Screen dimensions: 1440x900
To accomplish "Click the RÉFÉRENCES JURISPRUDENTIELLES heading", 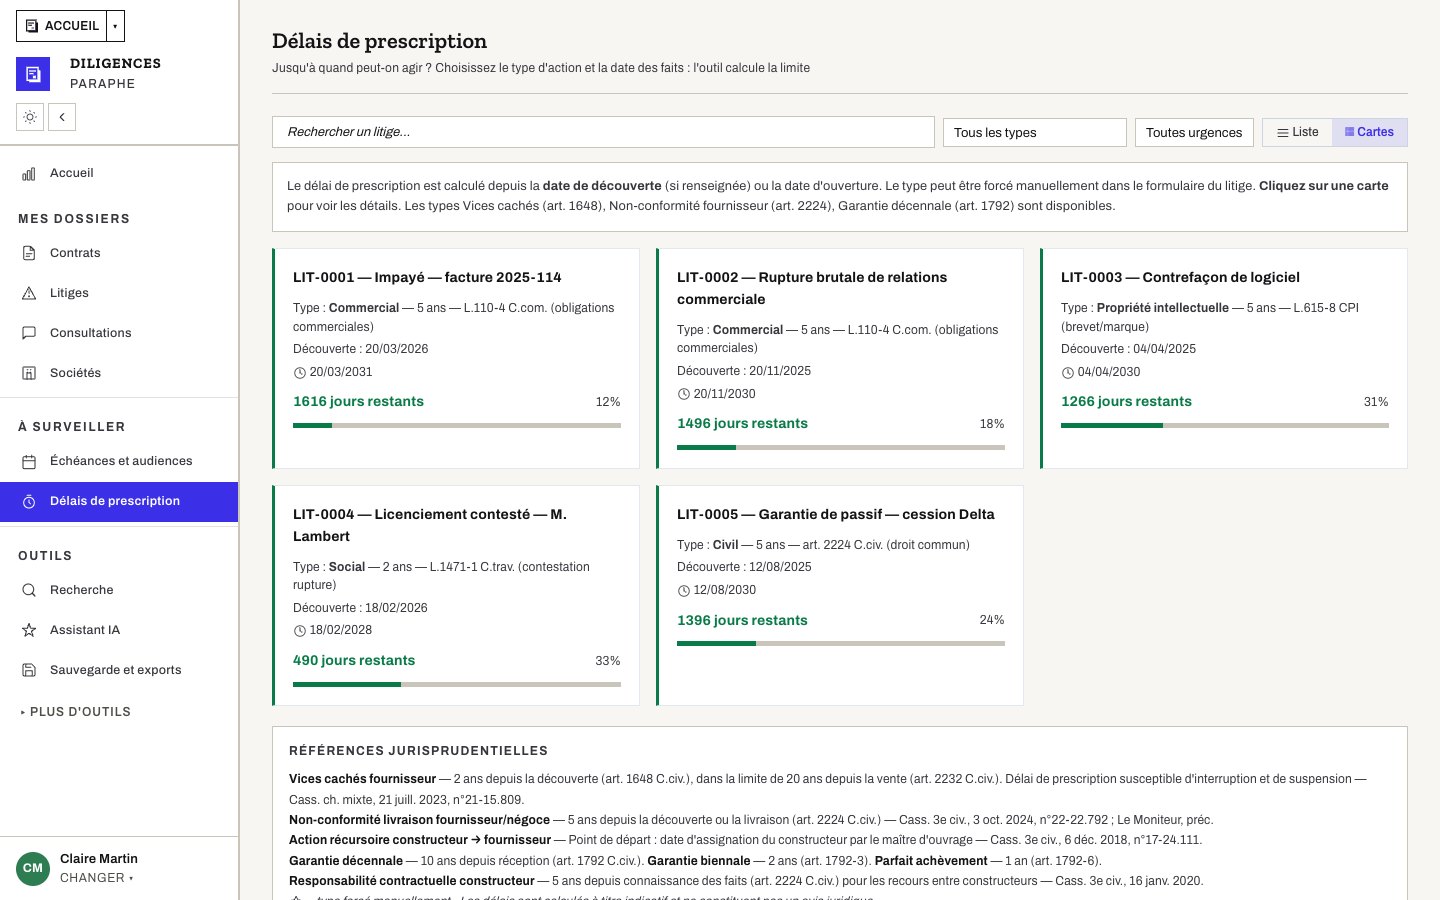I will coord(418,751).
